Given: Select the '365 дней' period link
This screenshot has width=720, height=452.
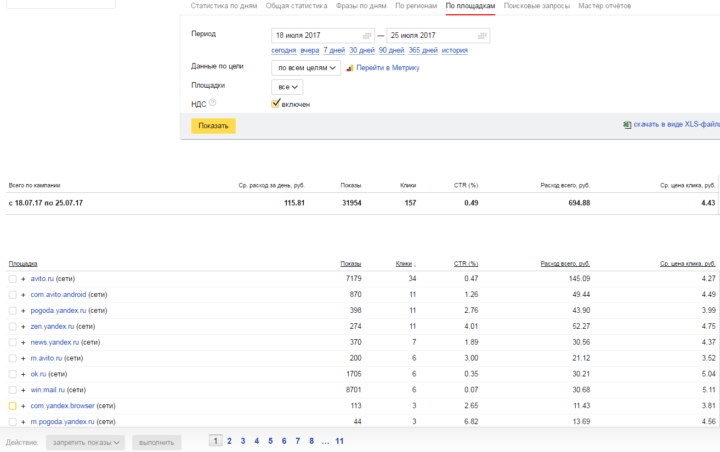Looking at the screenshot, I should coord(423,50).
